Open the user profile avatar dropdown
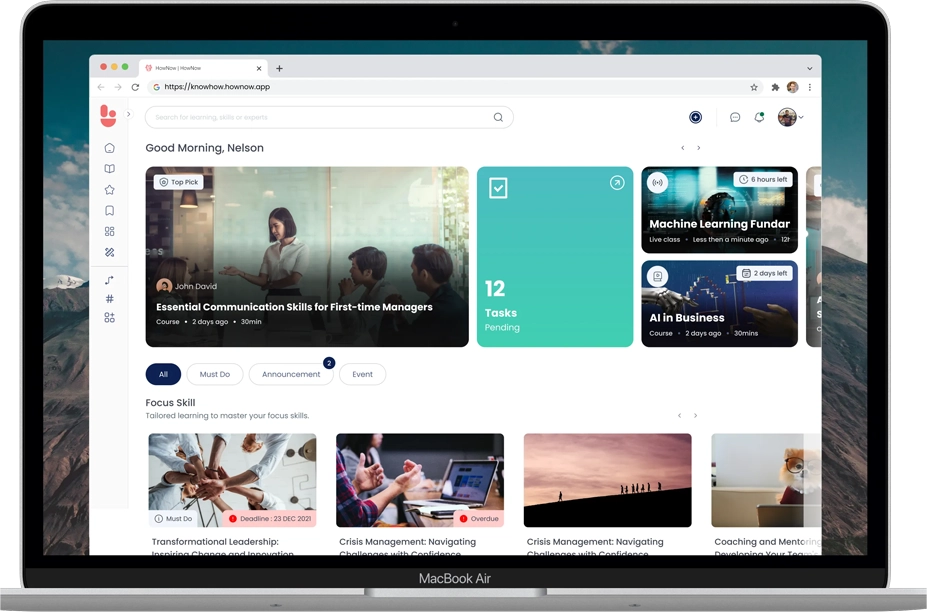This screenshot has height=612, width=927. point(790,117)
